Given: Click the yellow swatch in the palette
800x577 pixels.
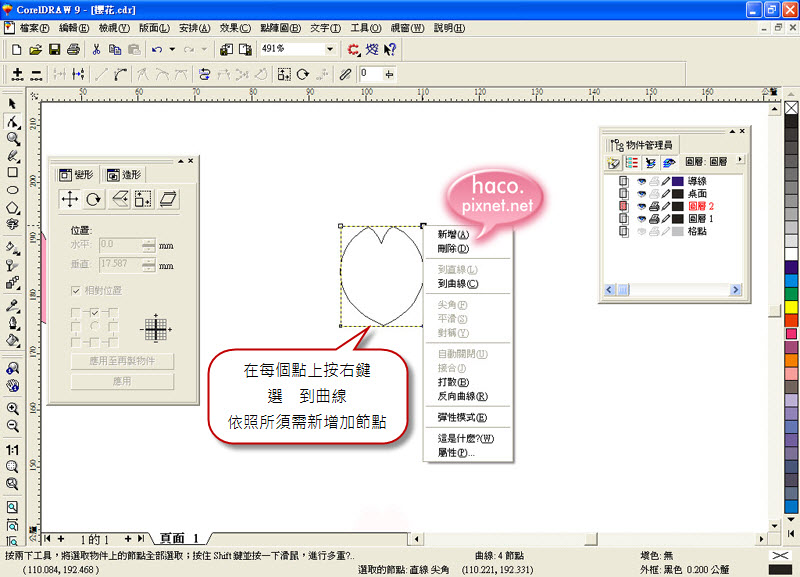Looking at the screenshot, I should point(791,307).
